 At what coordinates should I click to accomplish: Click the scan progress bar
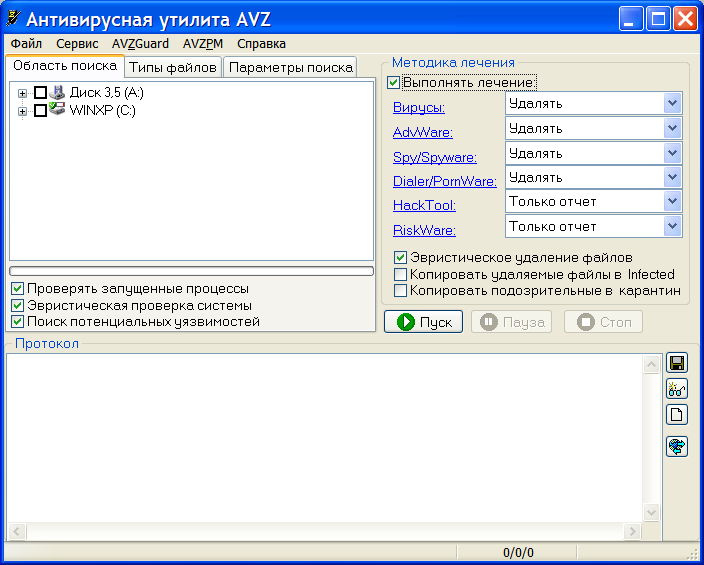point(191,271)
